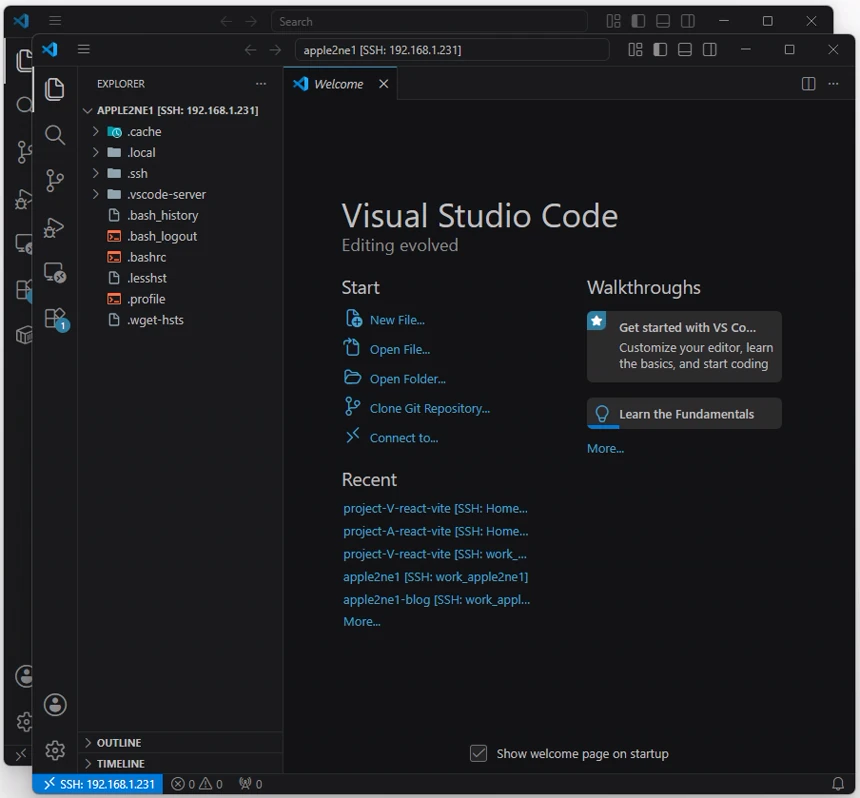This screenshot has width=860, height=798.
Task: Open Run and Debug view
Action: (x=54, y=227)
